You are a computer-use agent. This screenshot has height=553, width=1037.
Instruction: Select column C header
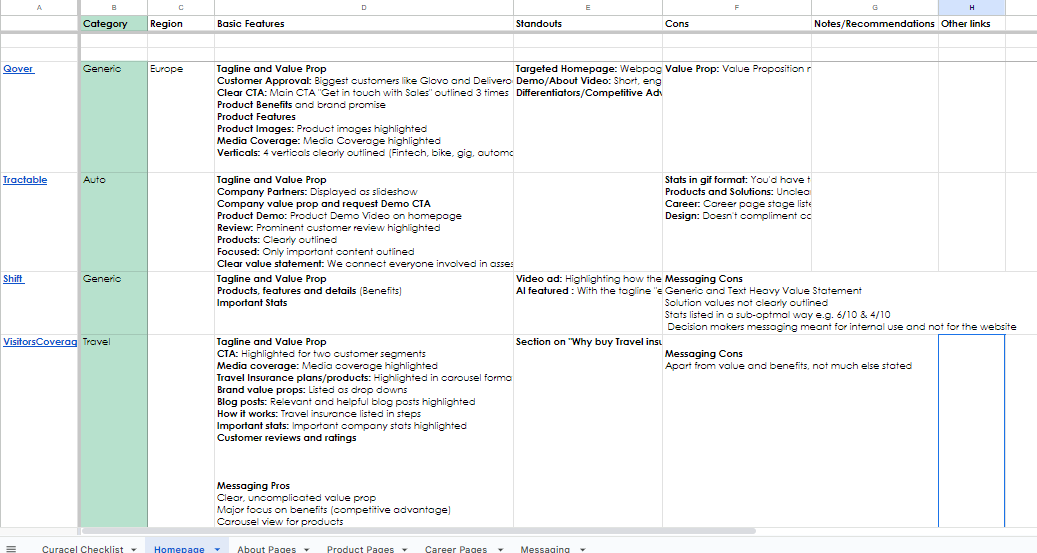[181, 7]
